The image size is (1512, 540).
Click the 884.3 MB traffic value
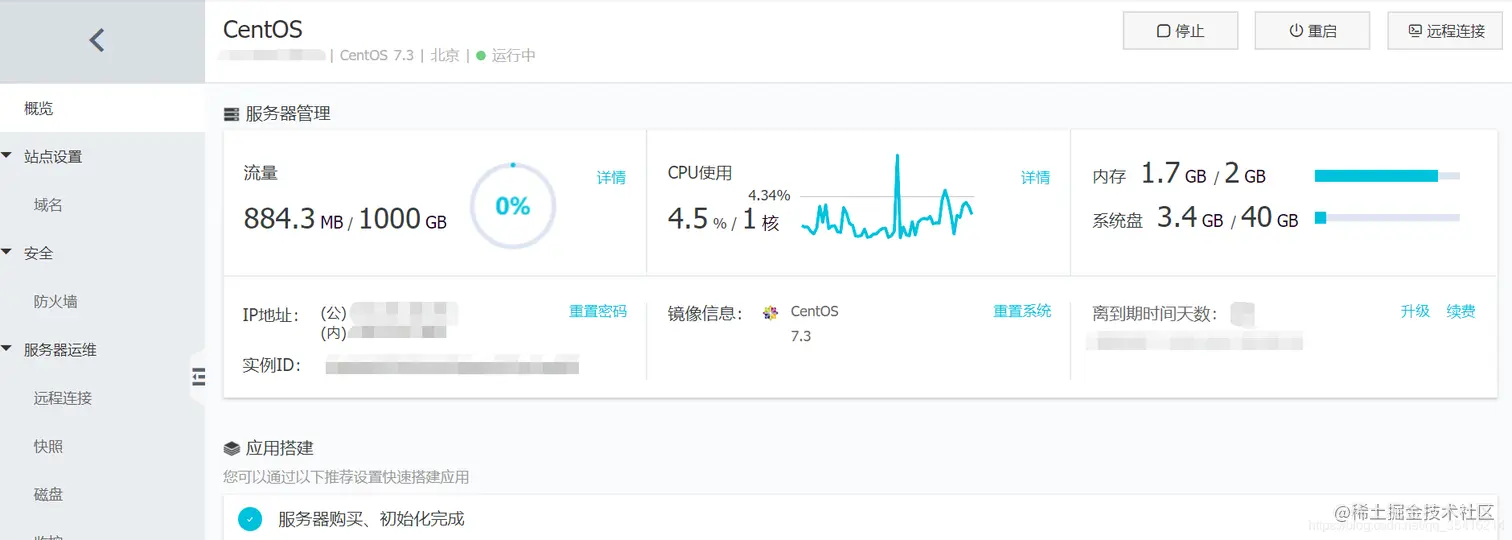293,218
